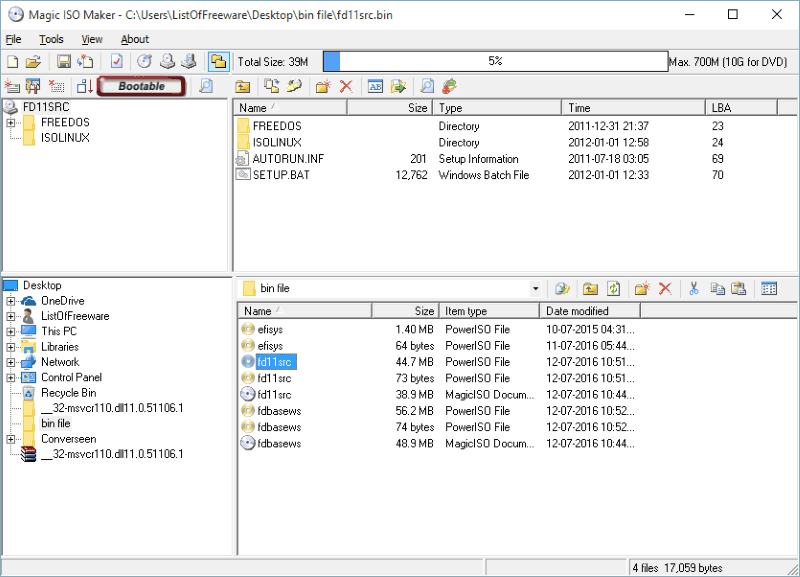This screenshot has width=800, height=577.
Task: Click the red-and-green icon ending the image toolbar
Action: pyautogui.click(x=449, y=87)
